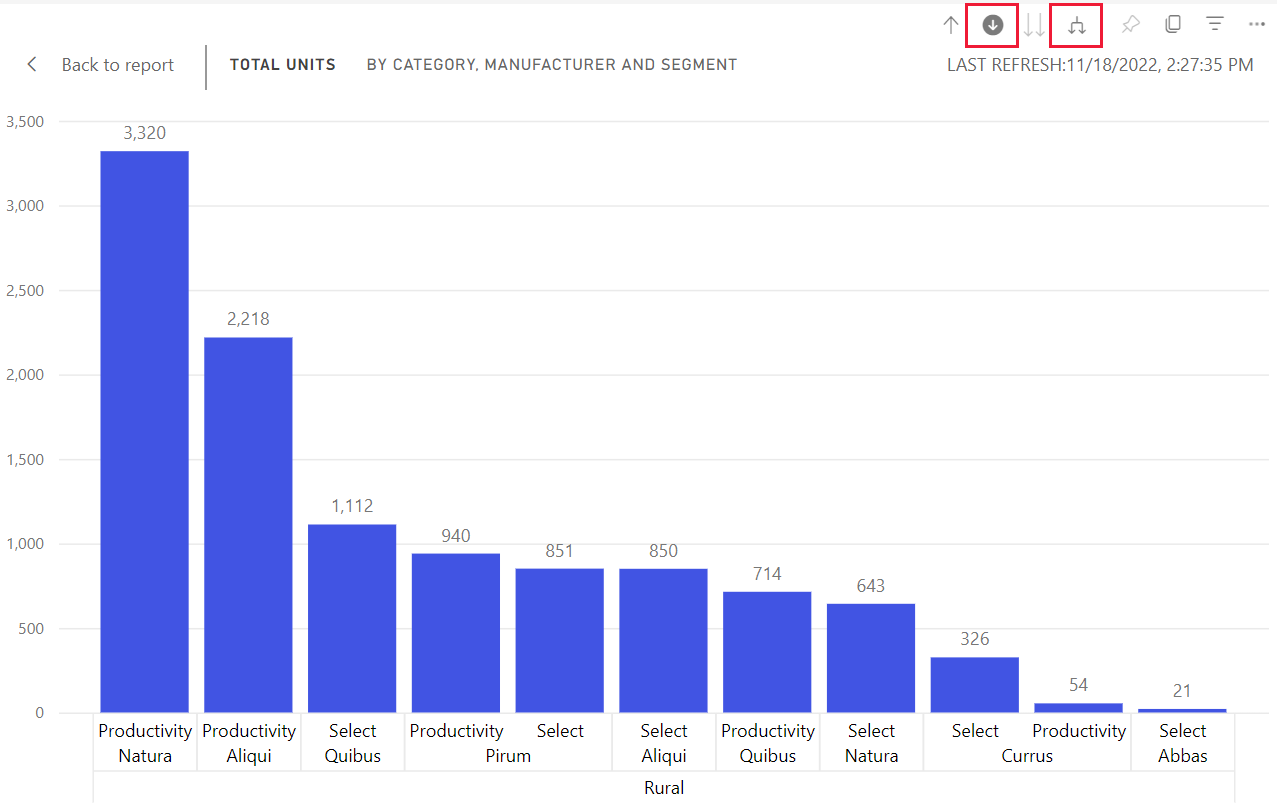1277x810 pixels.
Task: Click the Pirum manufacturer axis label
Action: tap(508, 756)
